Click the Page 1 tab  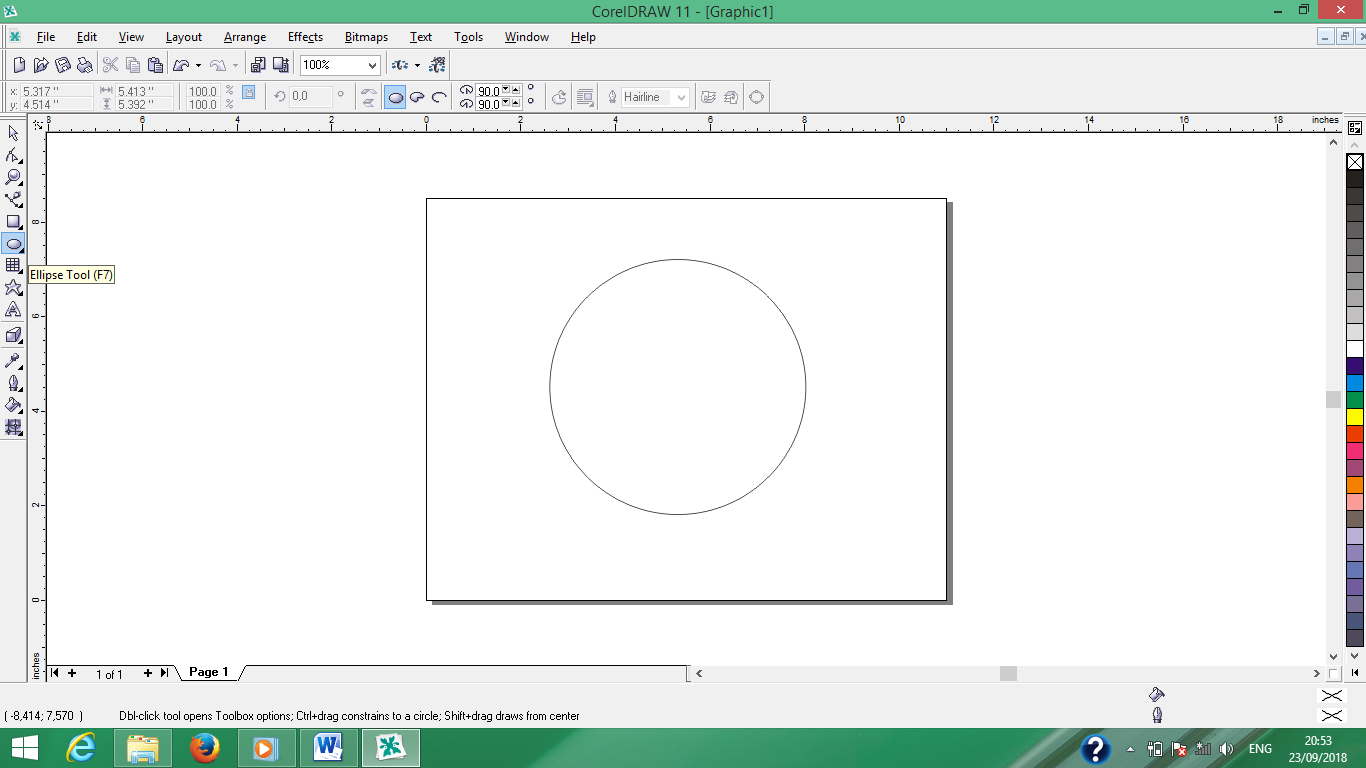pos(207,672)
